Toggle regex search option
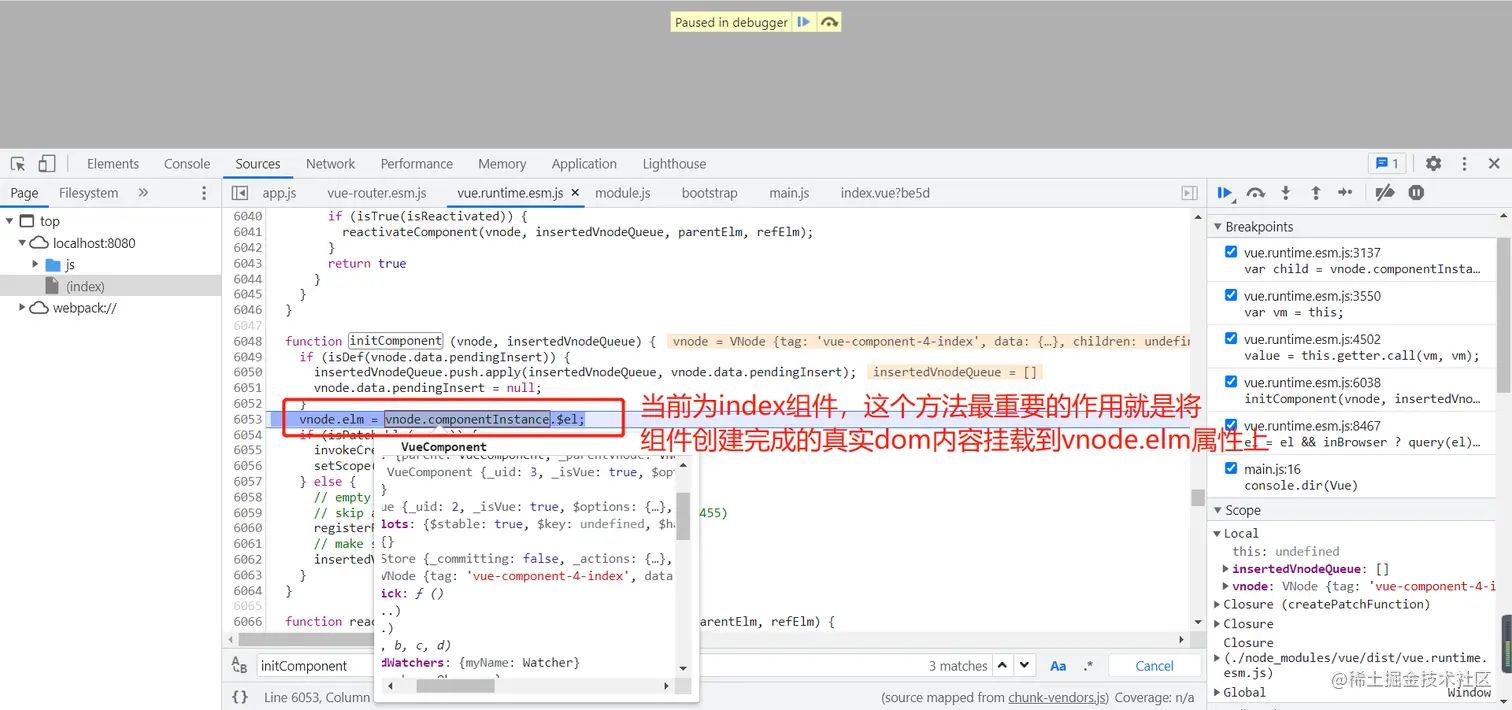 [1088, 666]
